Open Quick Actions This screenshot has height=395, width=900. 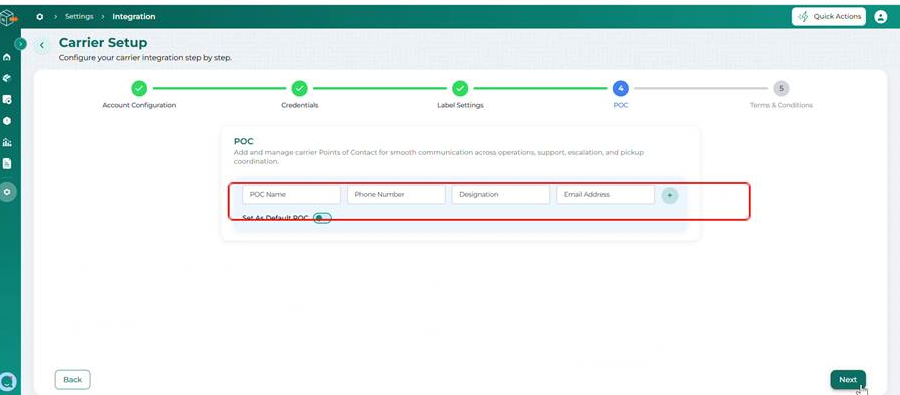829,17
